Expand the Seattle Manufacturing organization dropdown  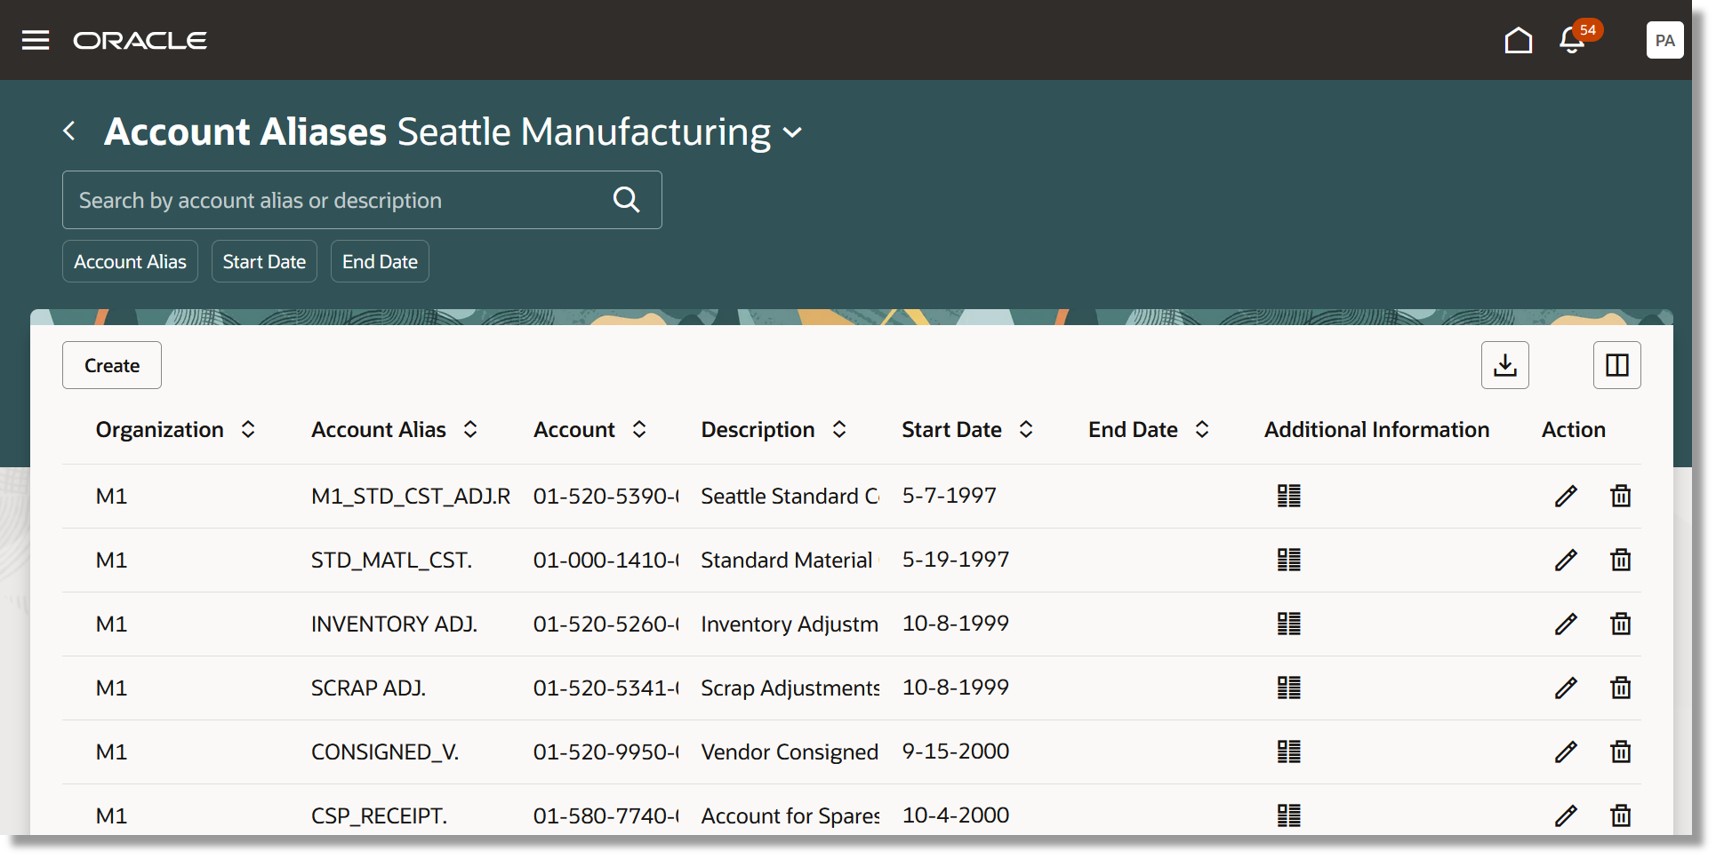(x=793, y=132)
